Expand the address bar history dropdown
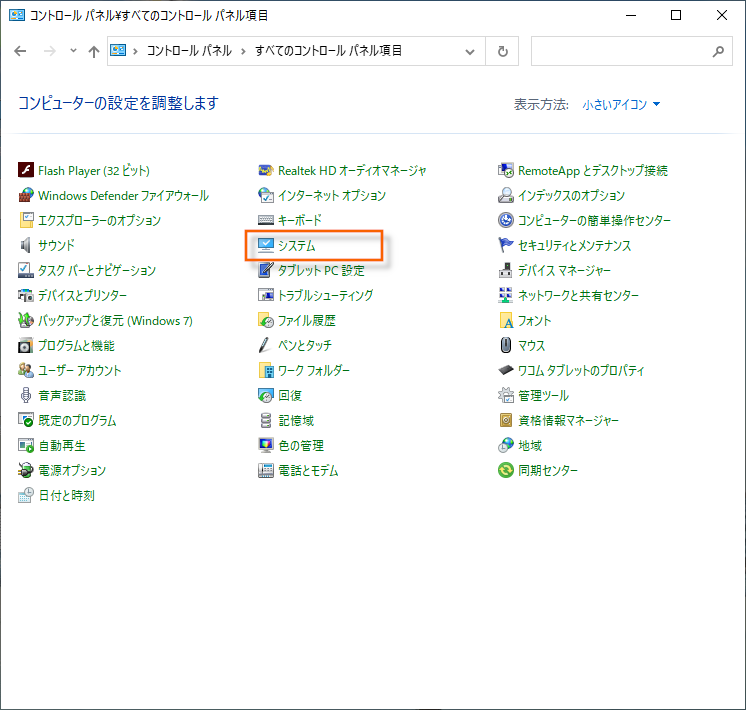The image size is (746, 710). [470, 51]
